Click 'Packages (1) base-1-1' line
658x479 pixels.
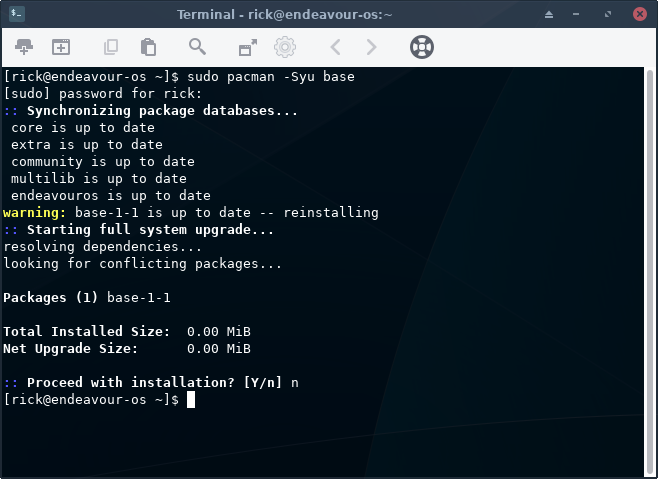click(87, 298)
